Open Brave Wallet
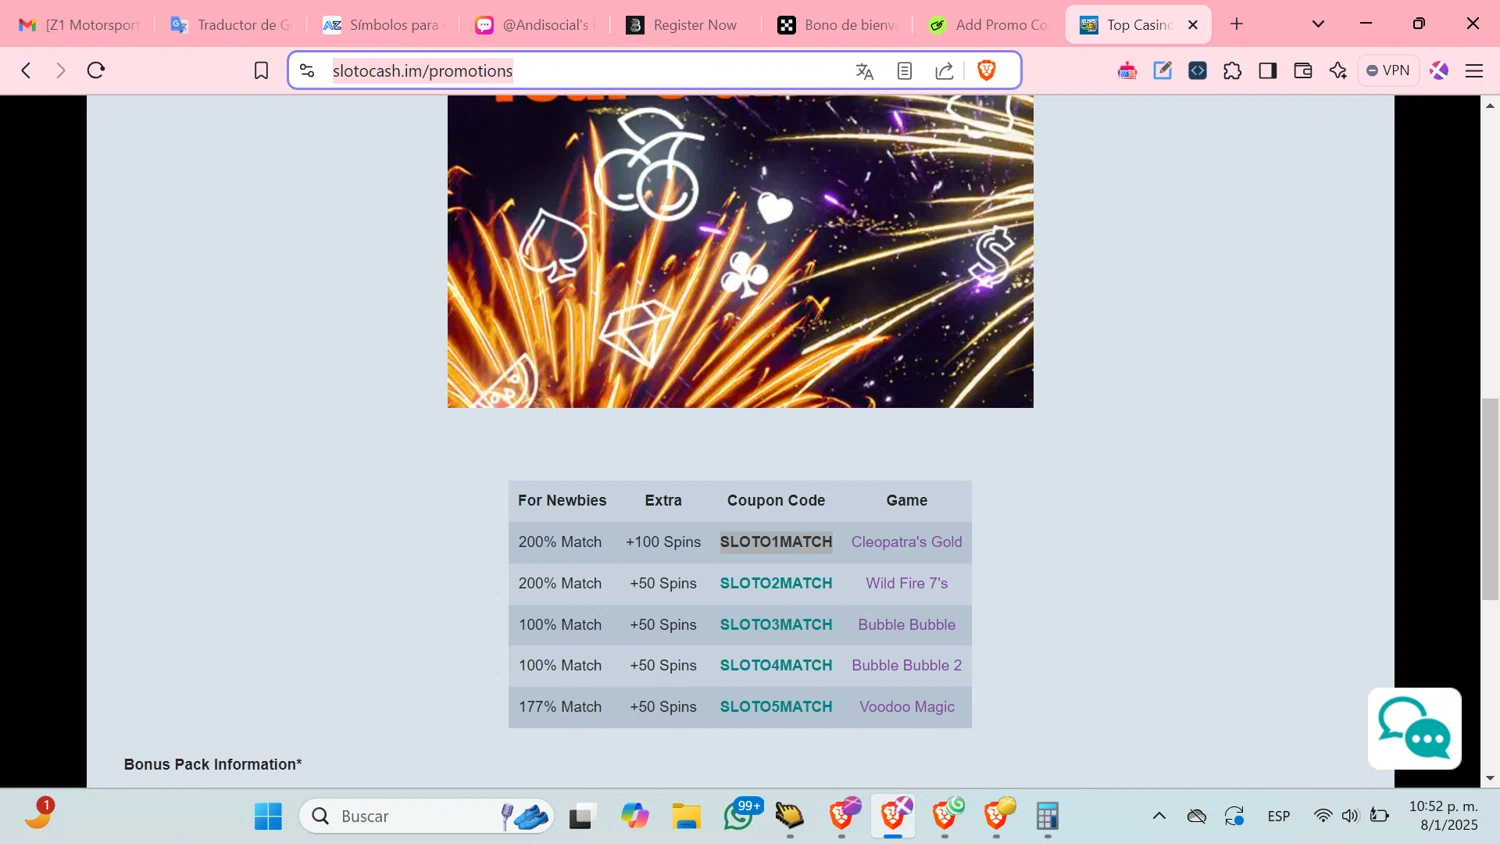 (1302, 71)
